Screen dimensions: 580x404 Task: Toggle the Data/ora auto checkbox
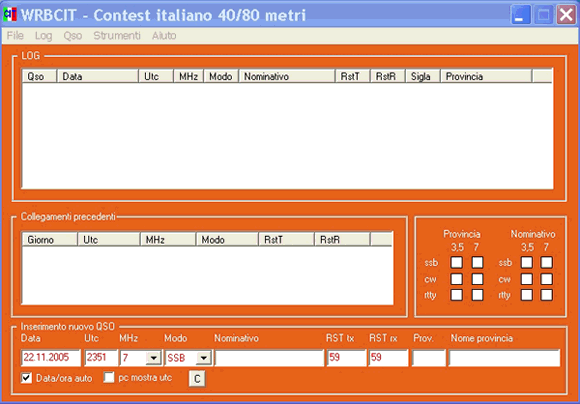click(x=26, y=378)
